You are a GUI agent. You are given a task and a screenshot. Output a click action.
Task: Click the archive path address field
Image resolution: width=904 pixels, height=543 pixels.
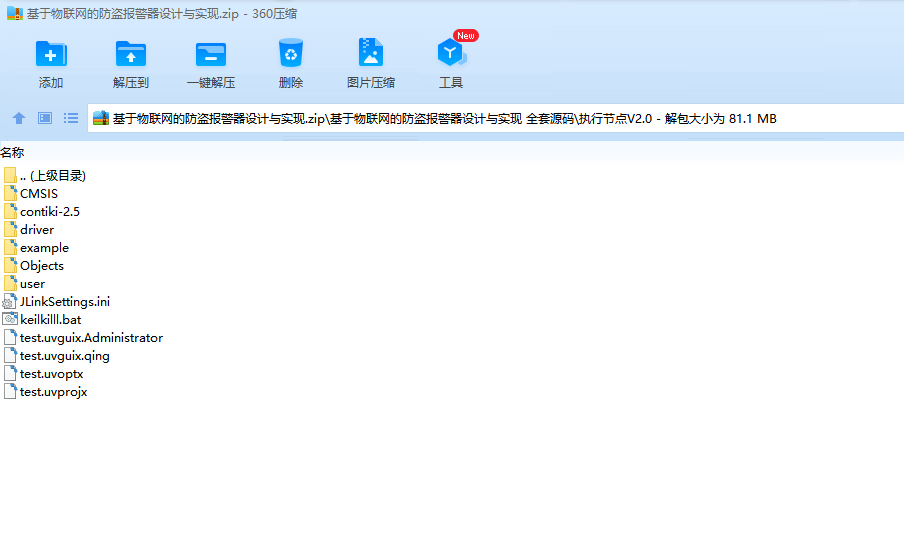(x=496, y=118)
